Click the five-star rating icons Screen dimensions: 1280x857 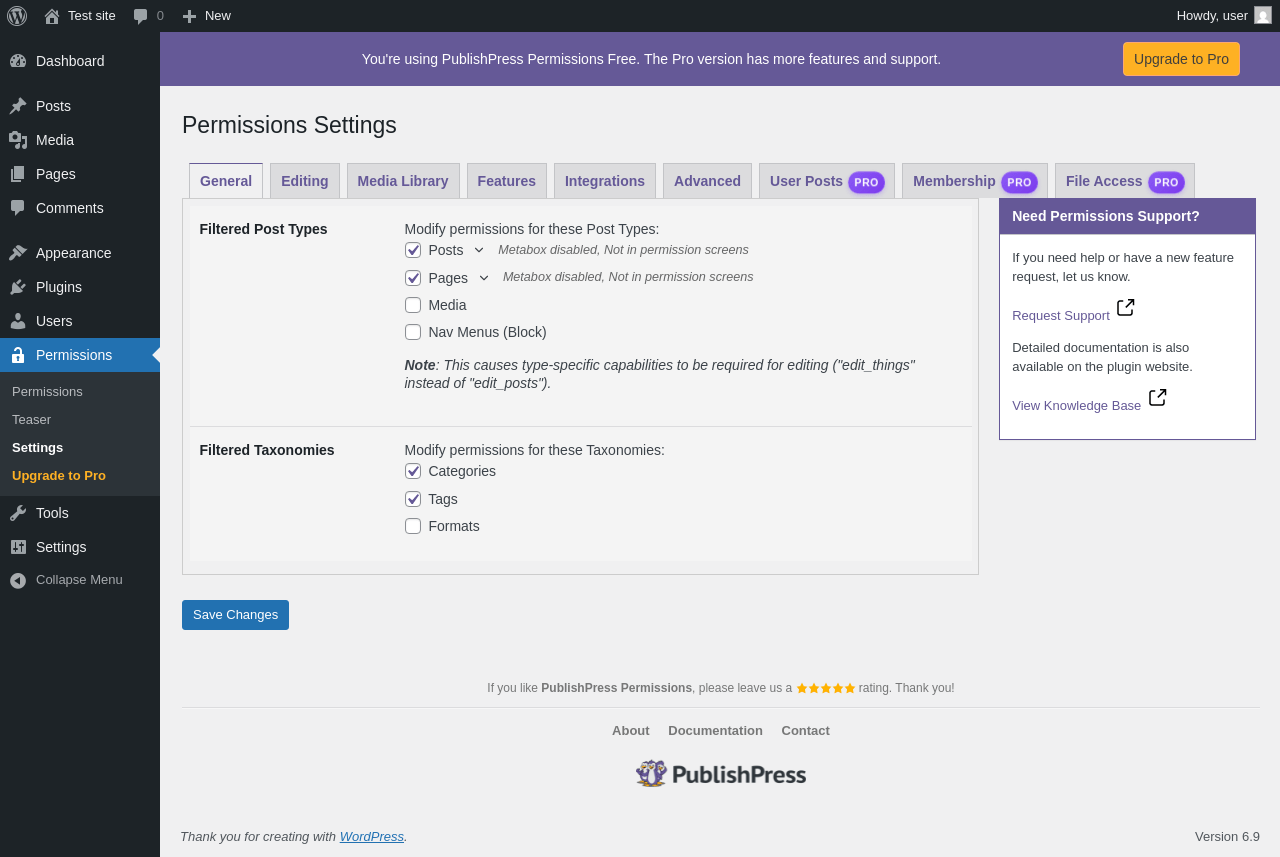tap(826, 688)
